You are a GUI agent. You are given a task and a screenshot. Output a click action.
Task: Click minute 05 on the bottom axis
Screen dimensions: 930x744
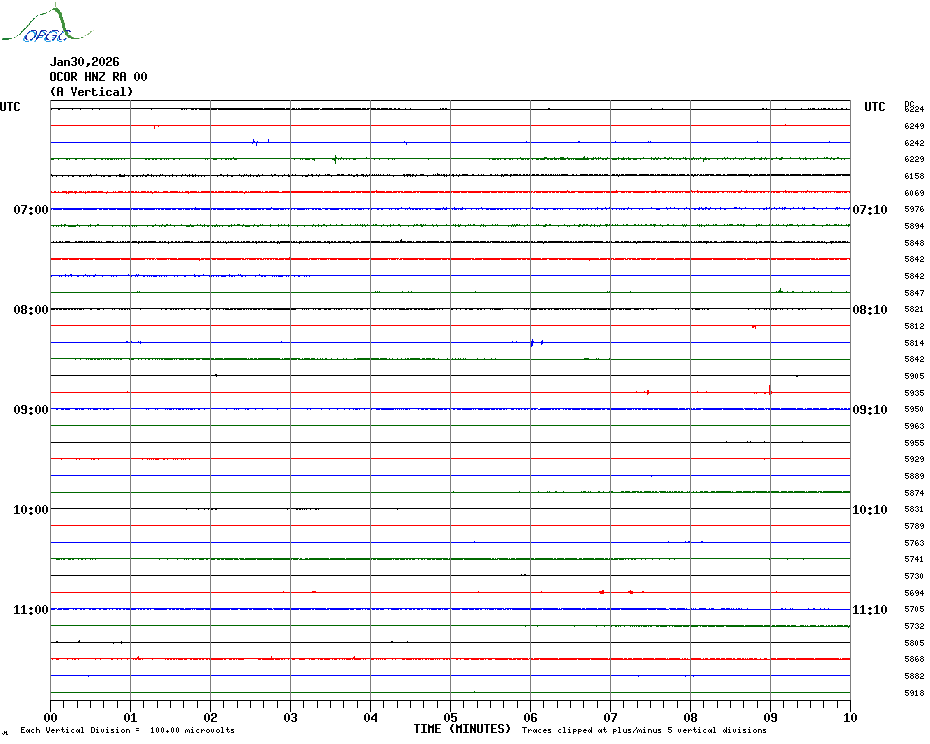tap(450, 717)
